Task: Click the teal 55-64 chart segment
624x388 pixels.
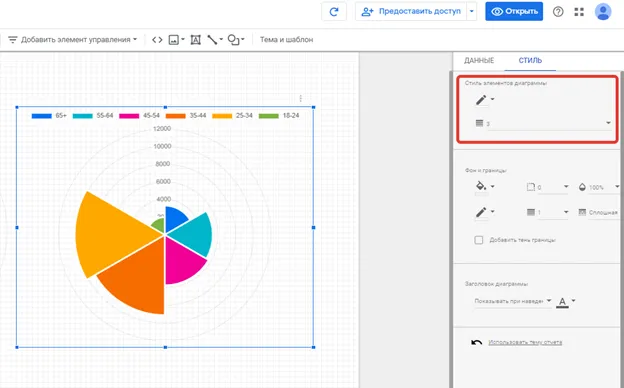Action: [193, 236]
